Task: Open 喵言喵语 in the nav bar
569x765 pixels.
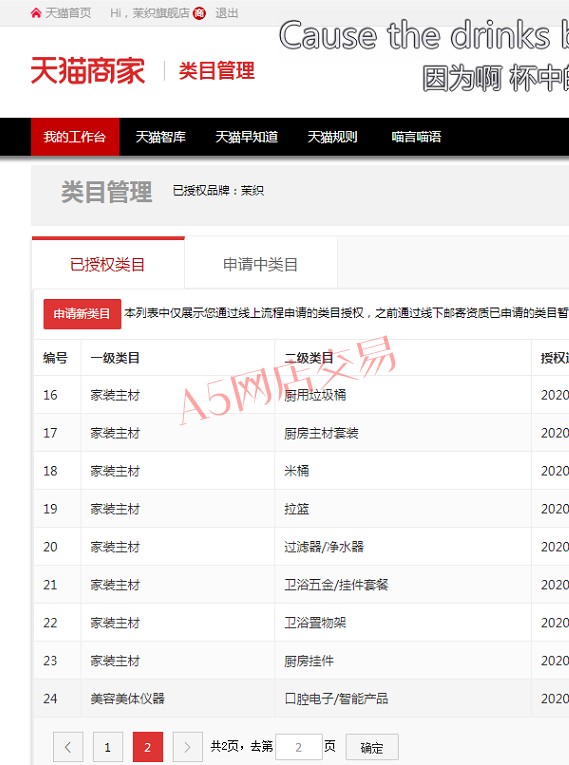Action: point(416,137)
